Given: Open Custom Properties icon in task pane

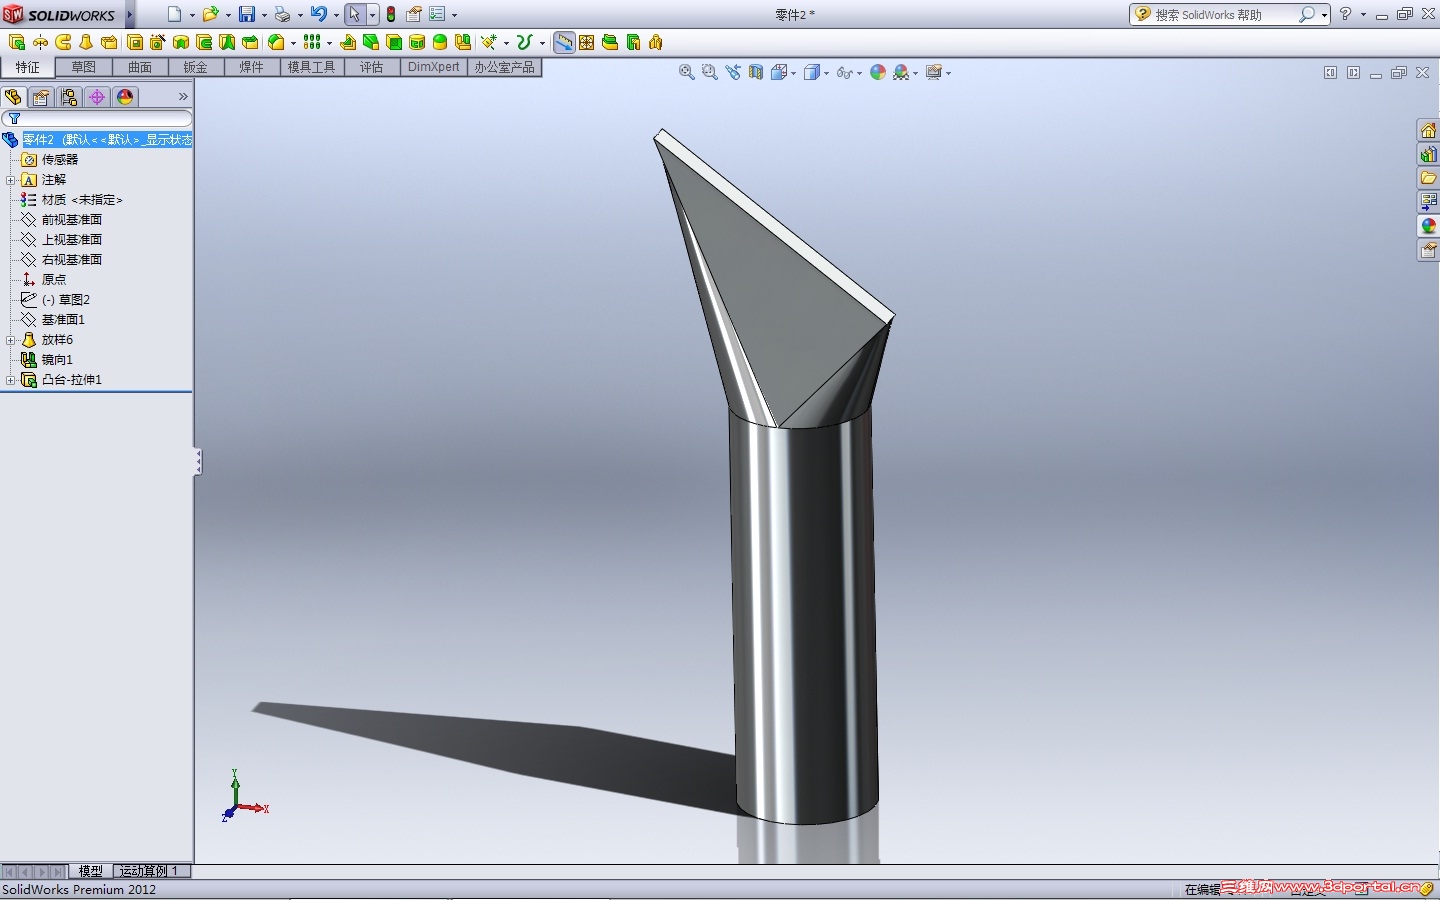Looking at the screenshot, I should pos(1428,250).
